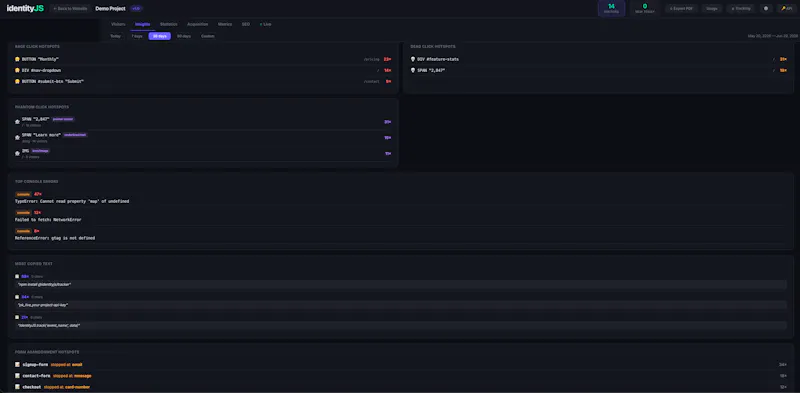Click the Demo Project title
Screen dimensions: 800x393
point(110,9)
